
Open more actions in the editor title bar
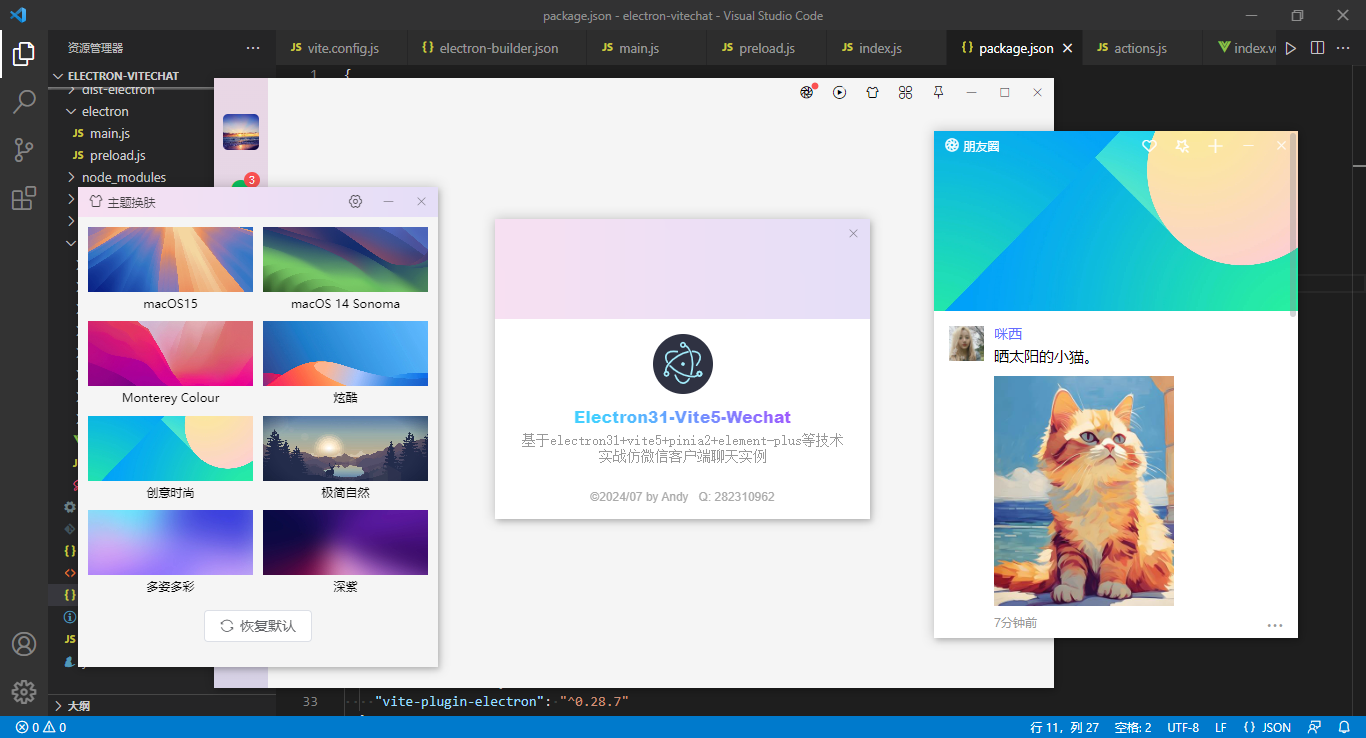pyautogui.click(x=1344, y=48)
